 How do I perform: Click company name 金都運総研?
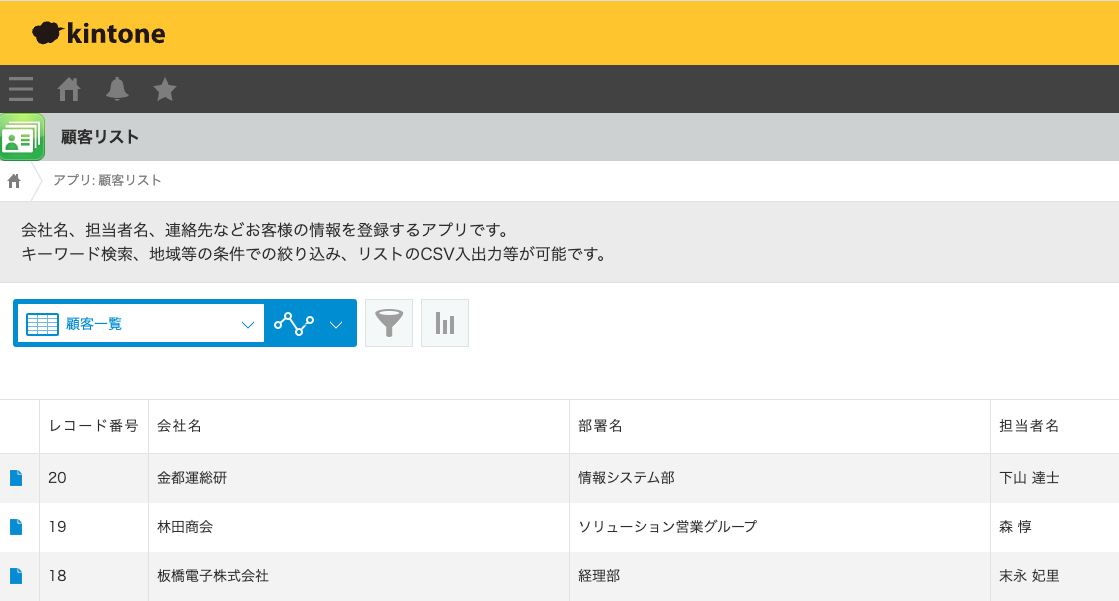pyautogui.click(x=192, y=478)
